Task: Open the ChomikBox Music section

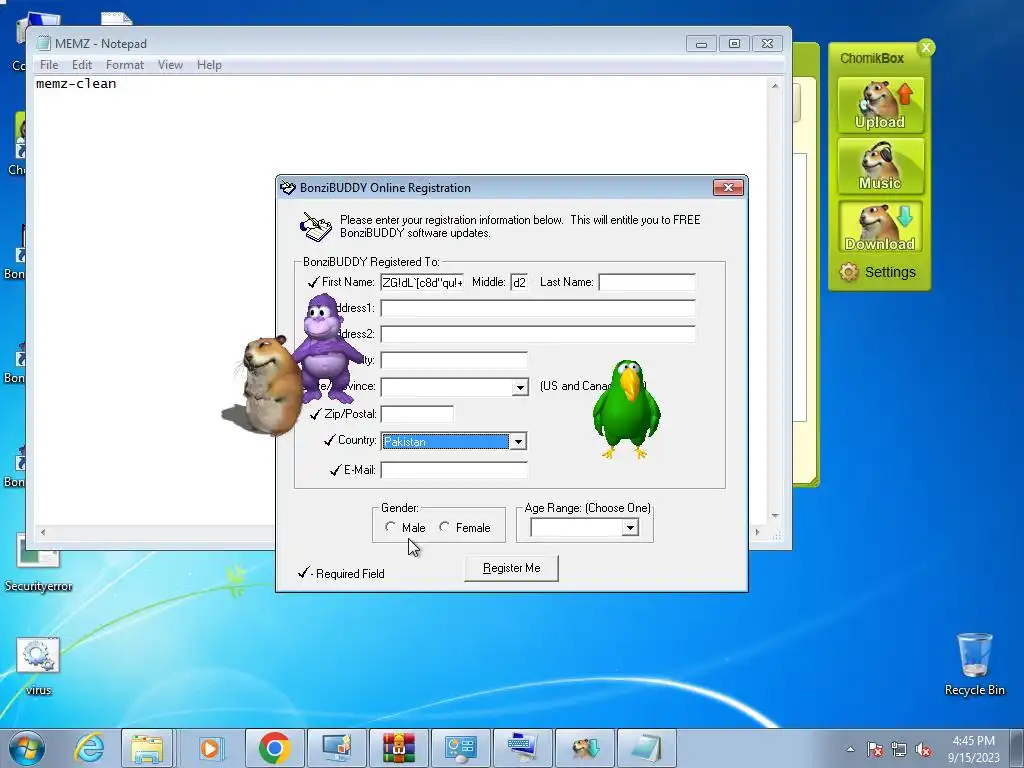Action: 880,166
